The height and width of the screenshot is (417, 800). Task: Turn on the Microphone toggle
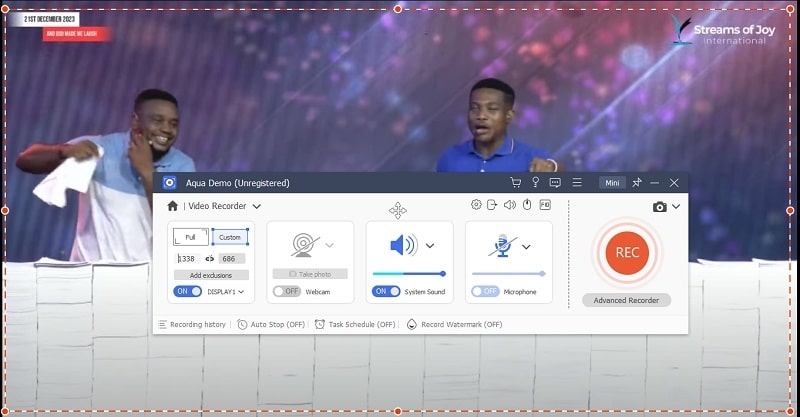coord(485,291)
